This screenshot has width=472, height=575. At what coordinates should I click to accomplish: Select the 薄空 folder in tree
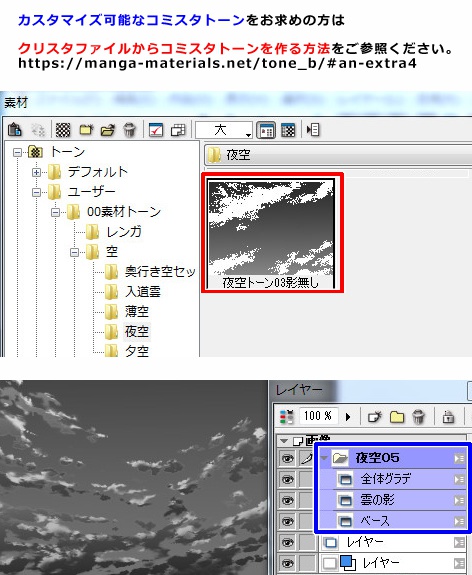coord(136,312)
